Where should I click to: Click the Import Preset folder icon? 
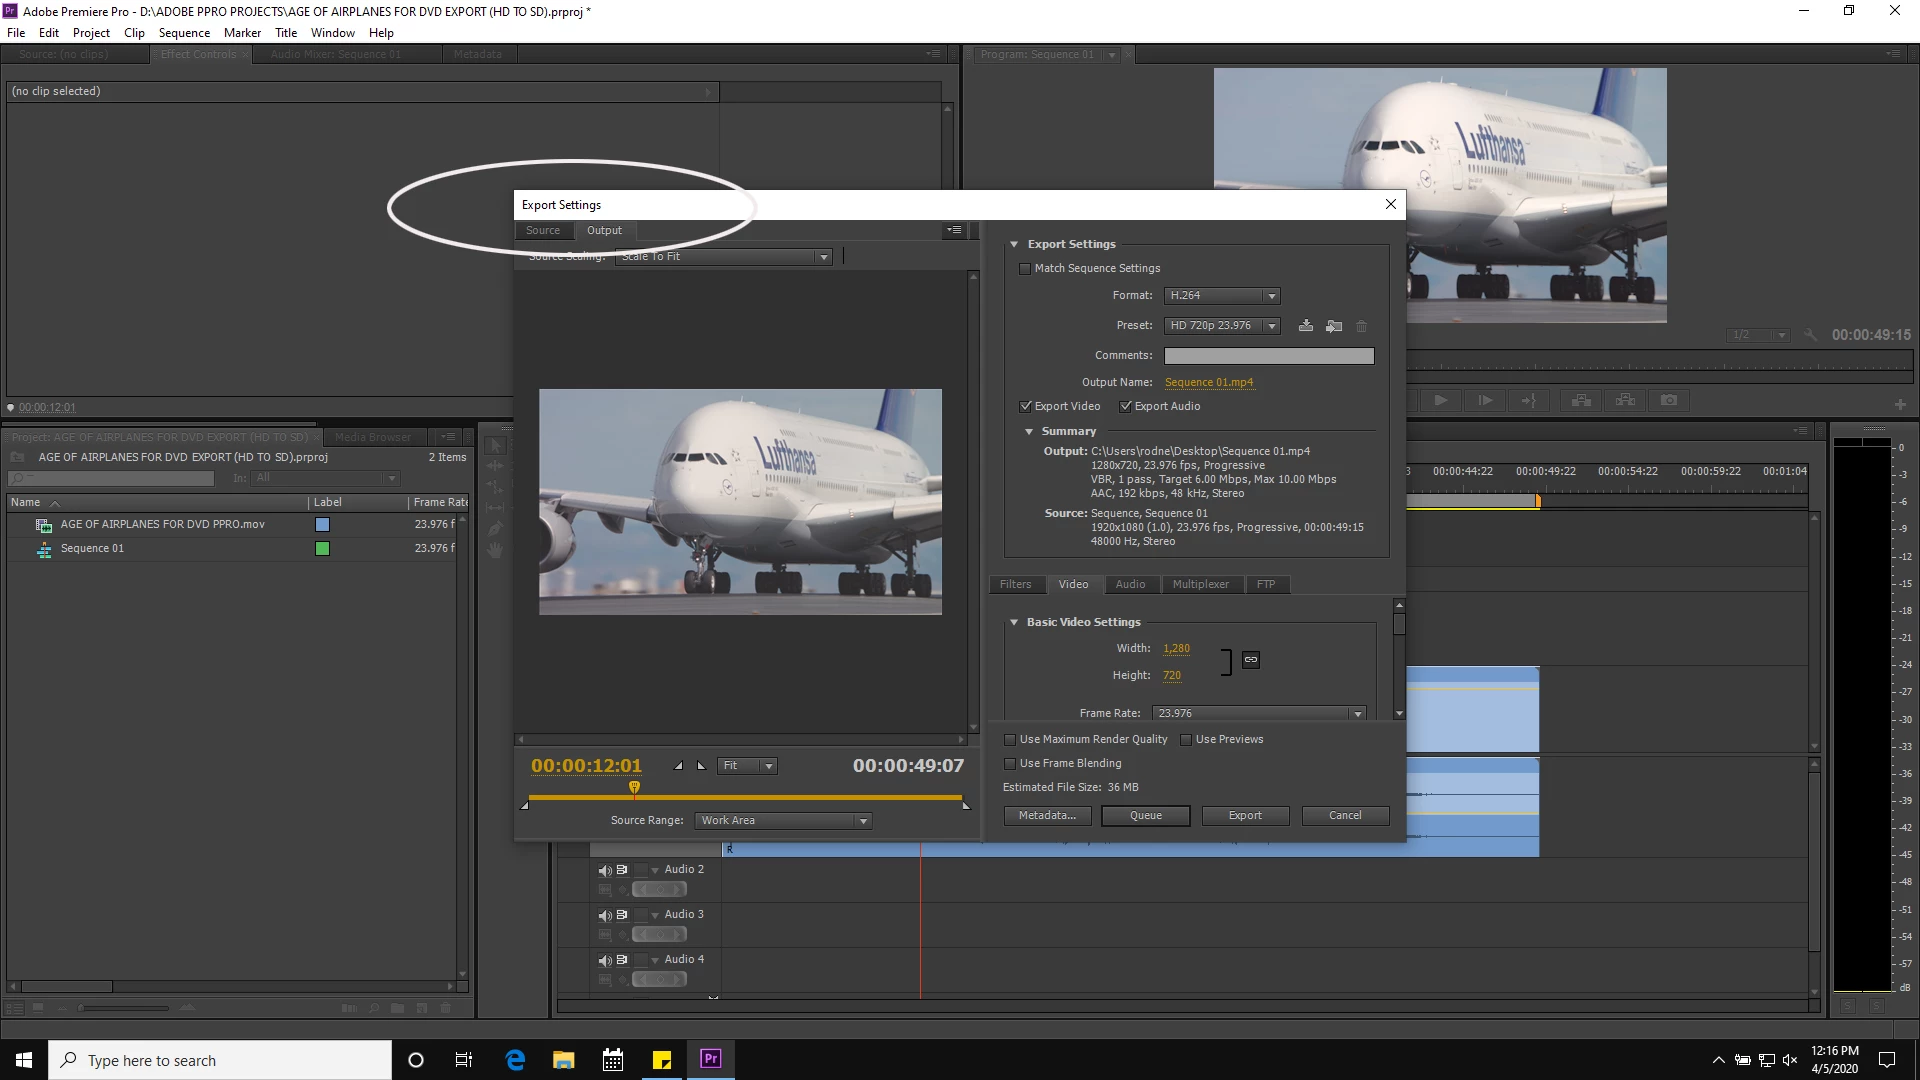[1334, 326]
